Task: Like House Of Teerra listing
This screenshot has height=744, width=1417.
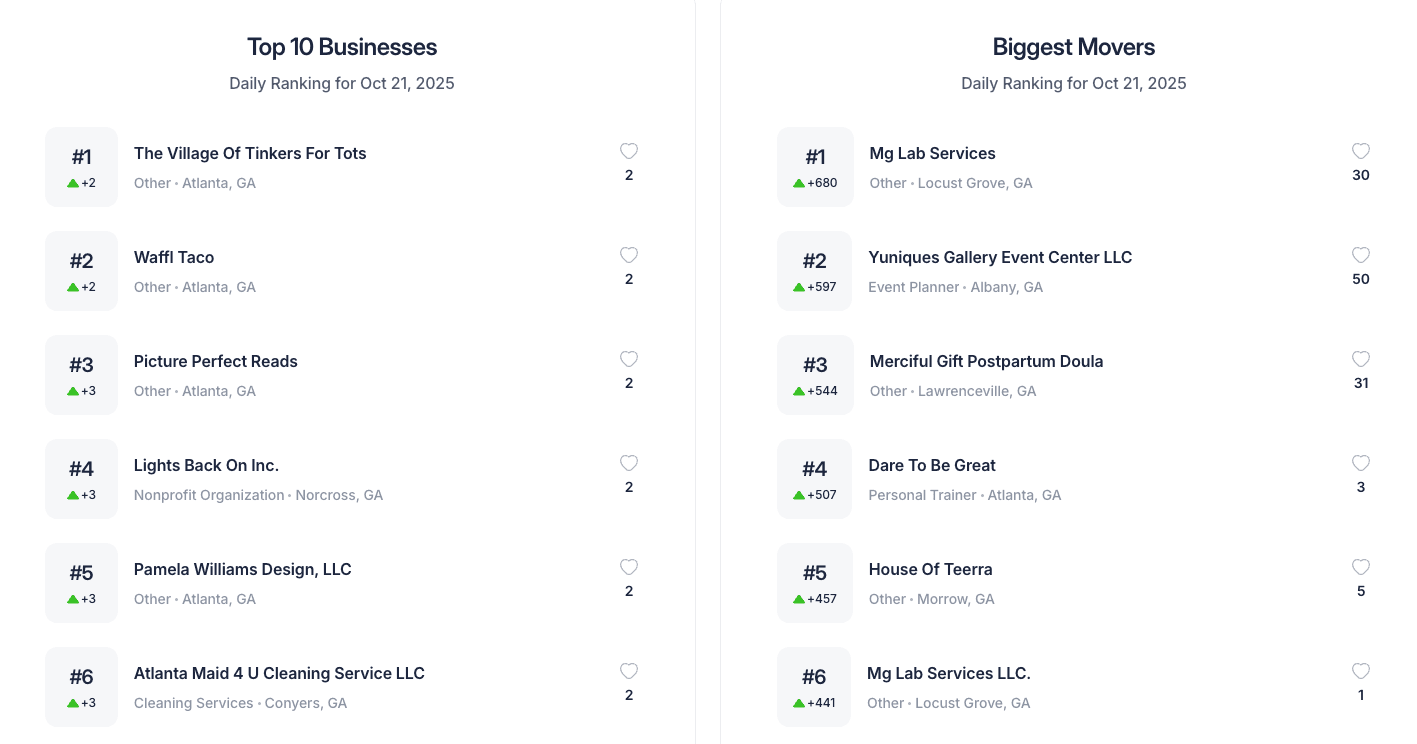Action: point(1361,568)
